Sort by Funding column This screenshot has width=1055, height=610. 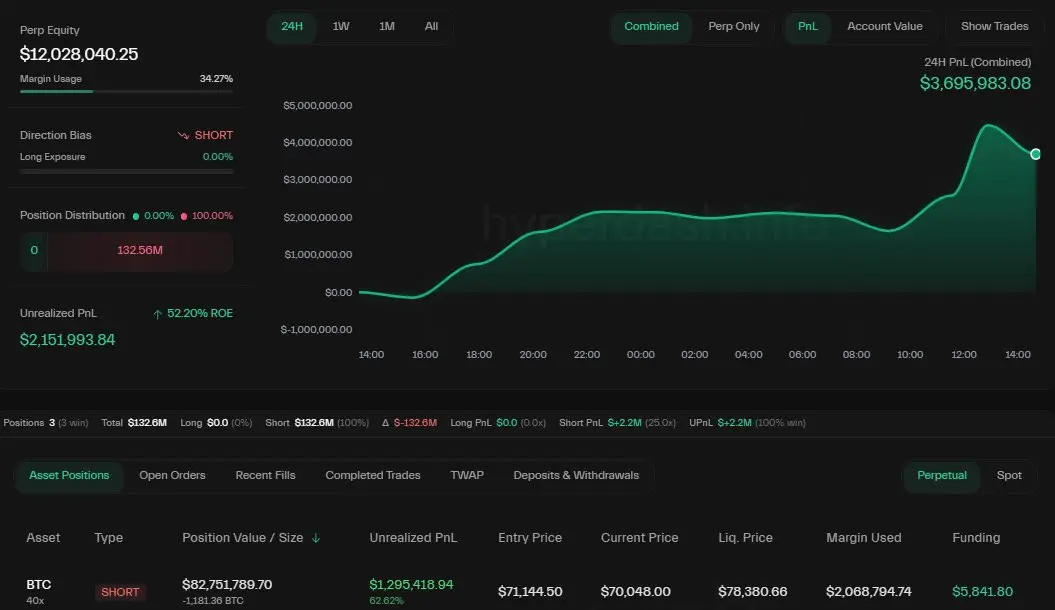(x=976, y=538)
